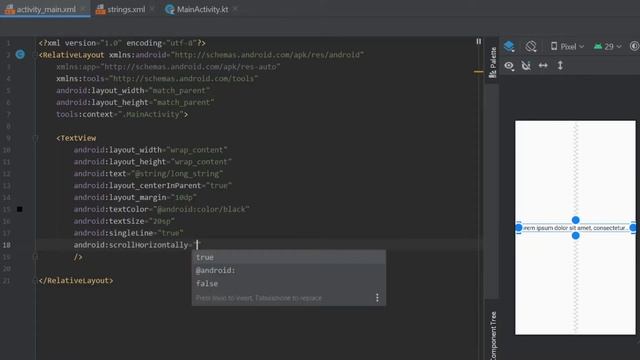Click the yellow warning stripe in scrollbar
Image resolution: width=640 pixels, height=360 pixels.
[479, 72]
